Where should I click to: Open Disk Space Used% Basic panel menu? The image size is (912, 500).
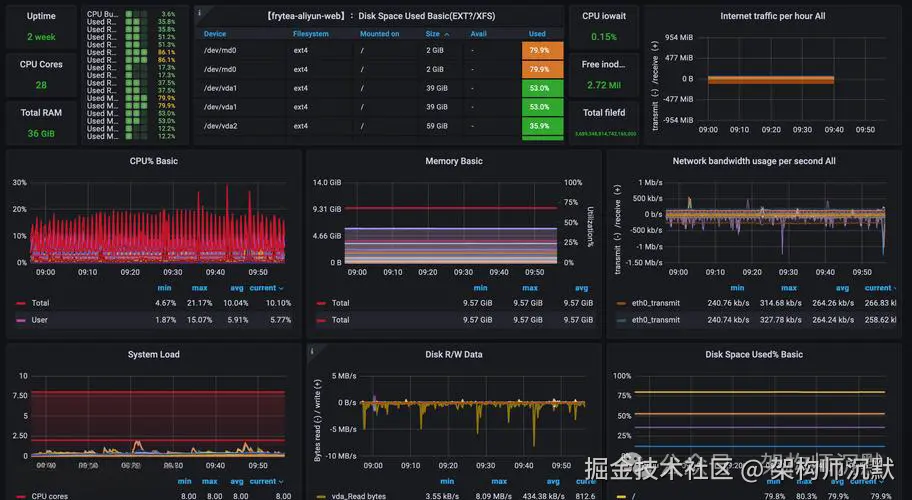[x=754, y=354]
